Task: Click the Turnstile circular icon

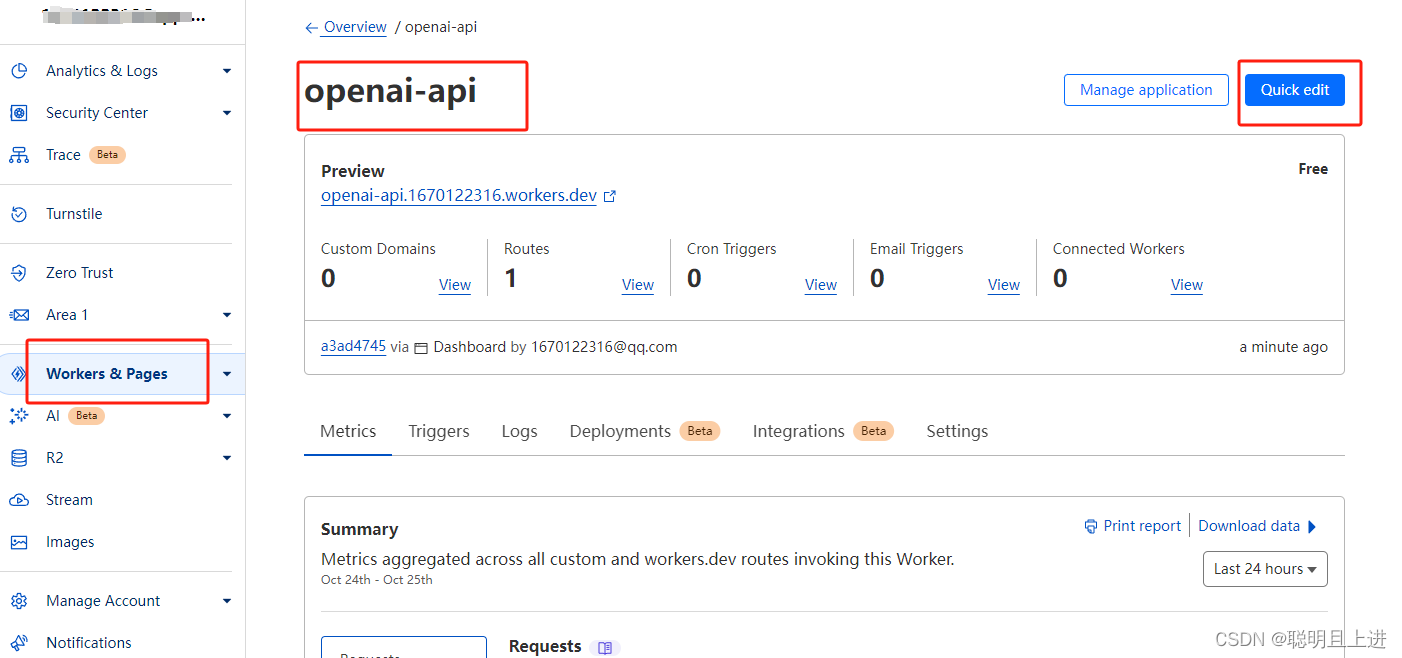Action: point(19,214)
